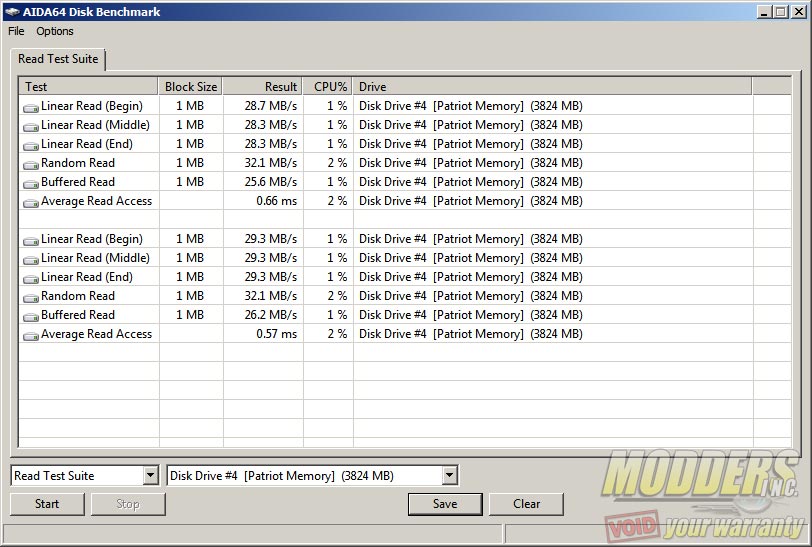
Task: Select the 0.66 ms result value
Action: pyautogui.click(x=277, y=201)
